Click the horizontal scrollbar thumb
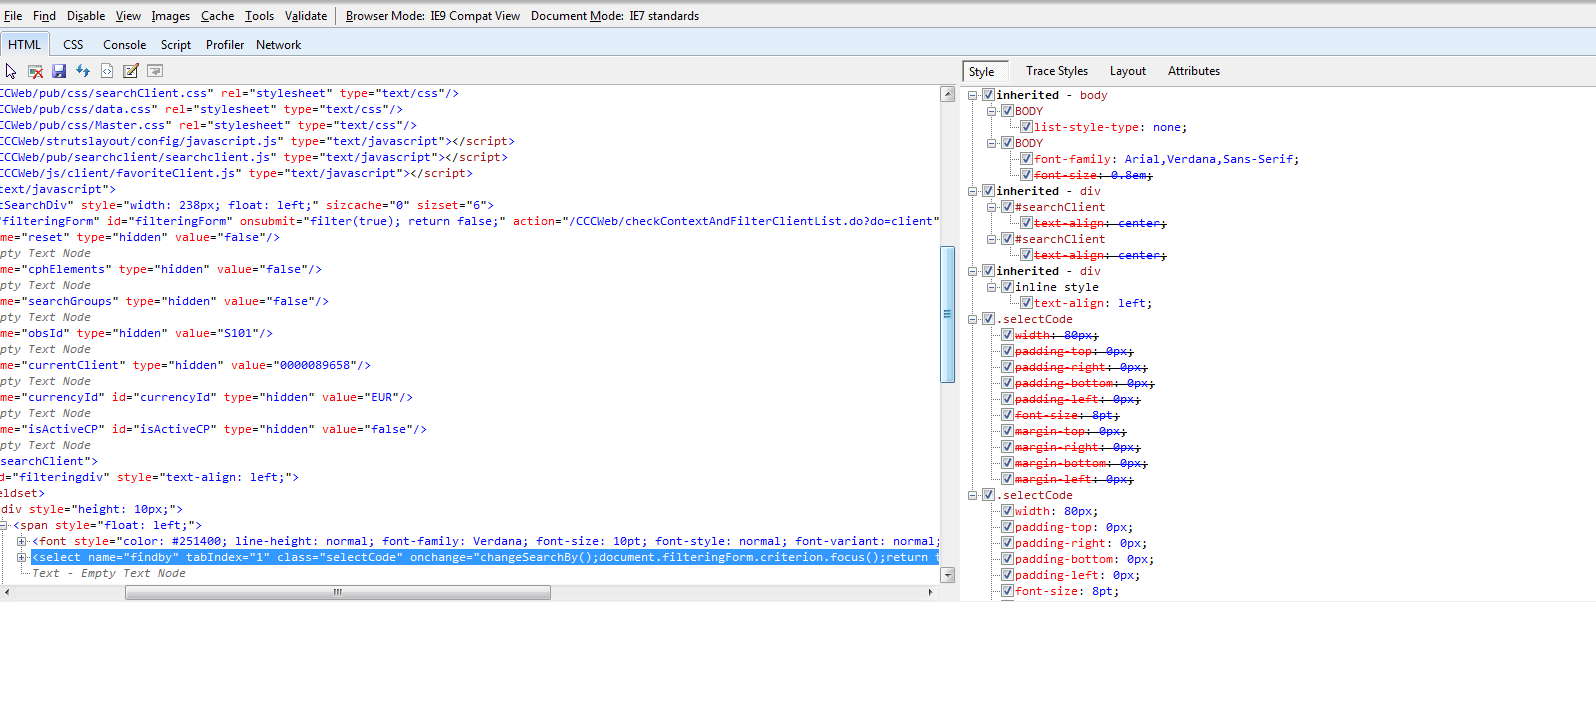The image size is (1596, 720). [x=338, y=592]
